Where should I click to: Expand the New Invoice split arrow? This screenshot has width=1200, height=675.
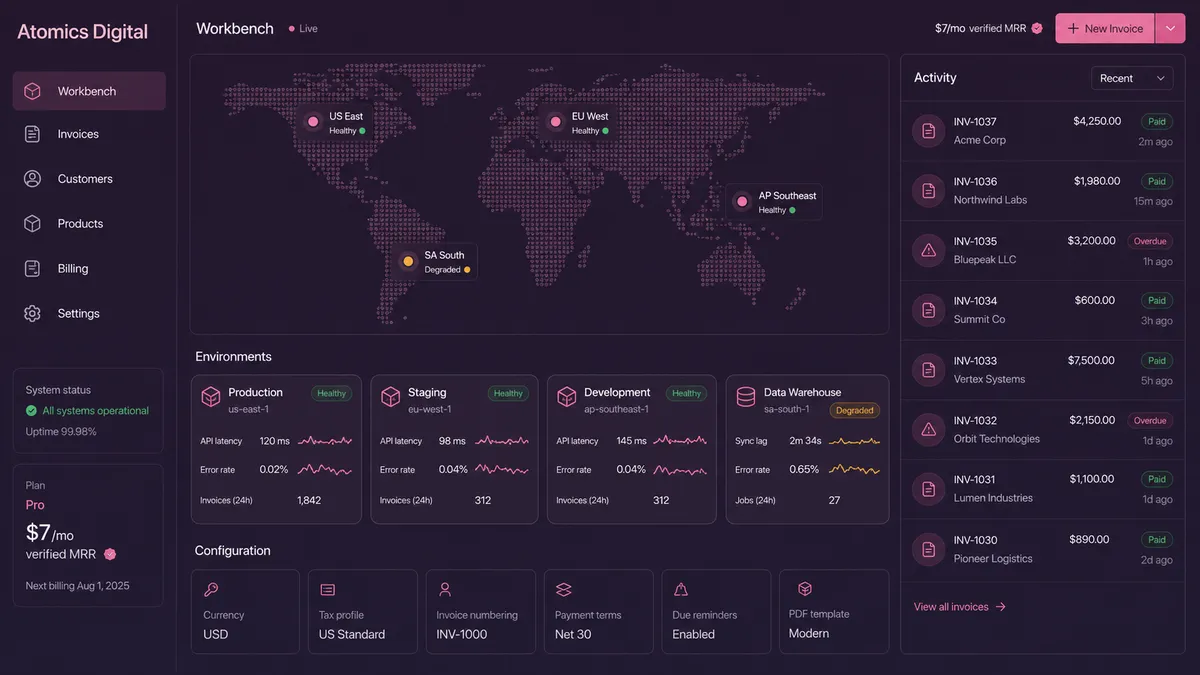click(x=1170, y=28)
